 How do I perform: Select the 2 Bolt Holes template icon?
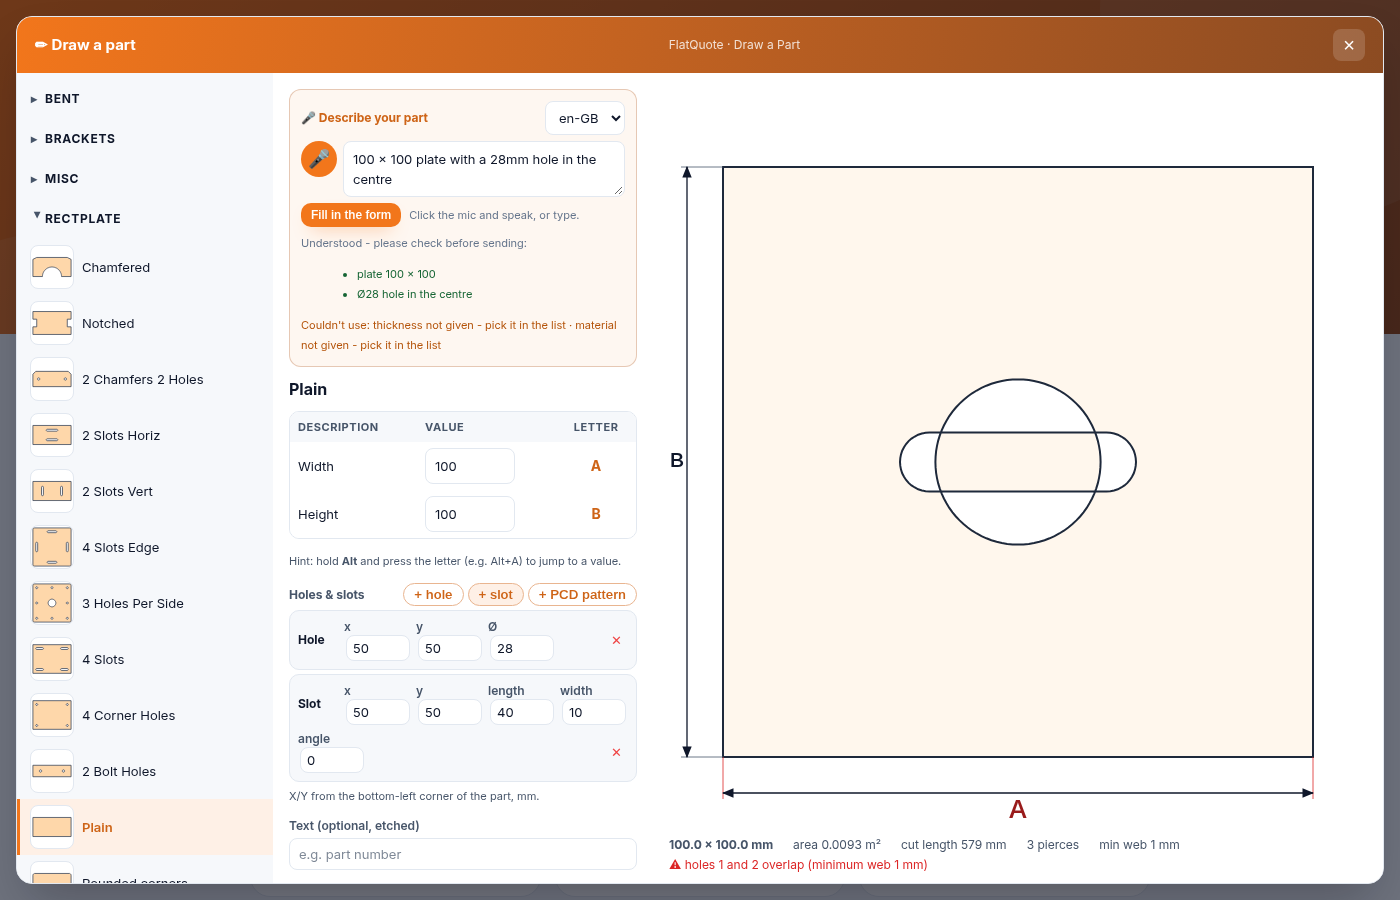52,771
